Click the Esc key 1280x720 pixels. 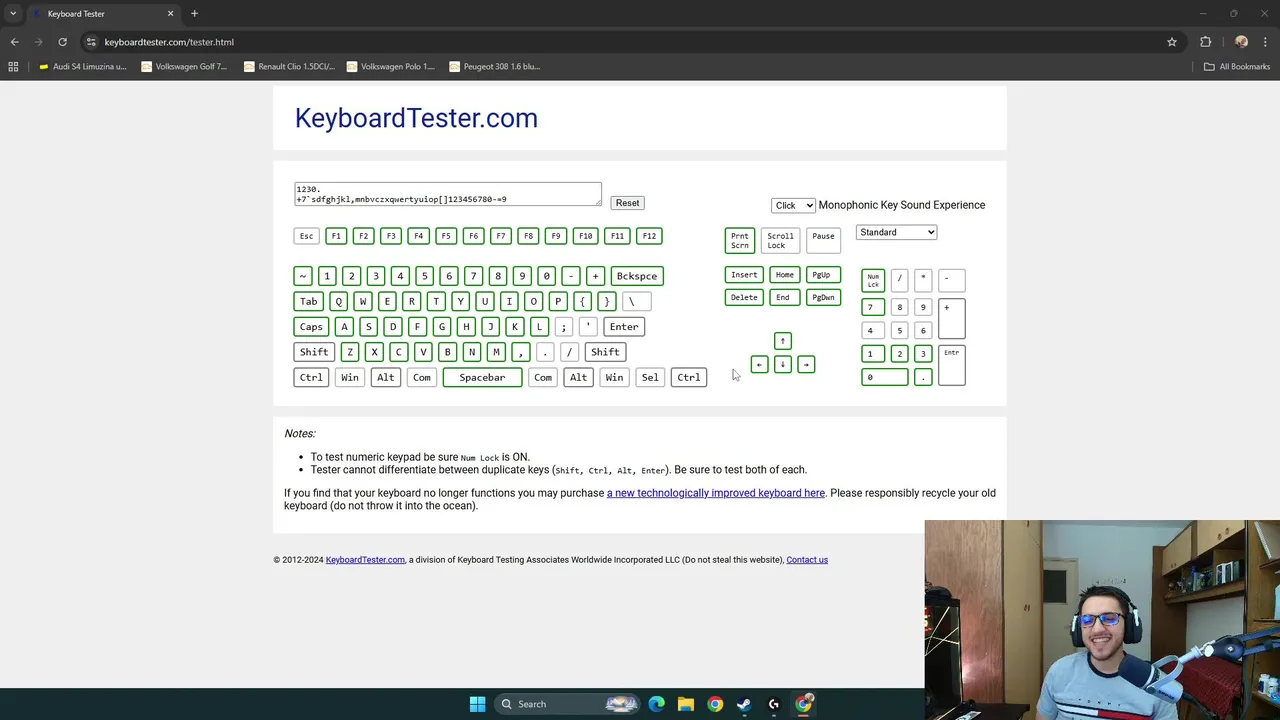(306, 236)
